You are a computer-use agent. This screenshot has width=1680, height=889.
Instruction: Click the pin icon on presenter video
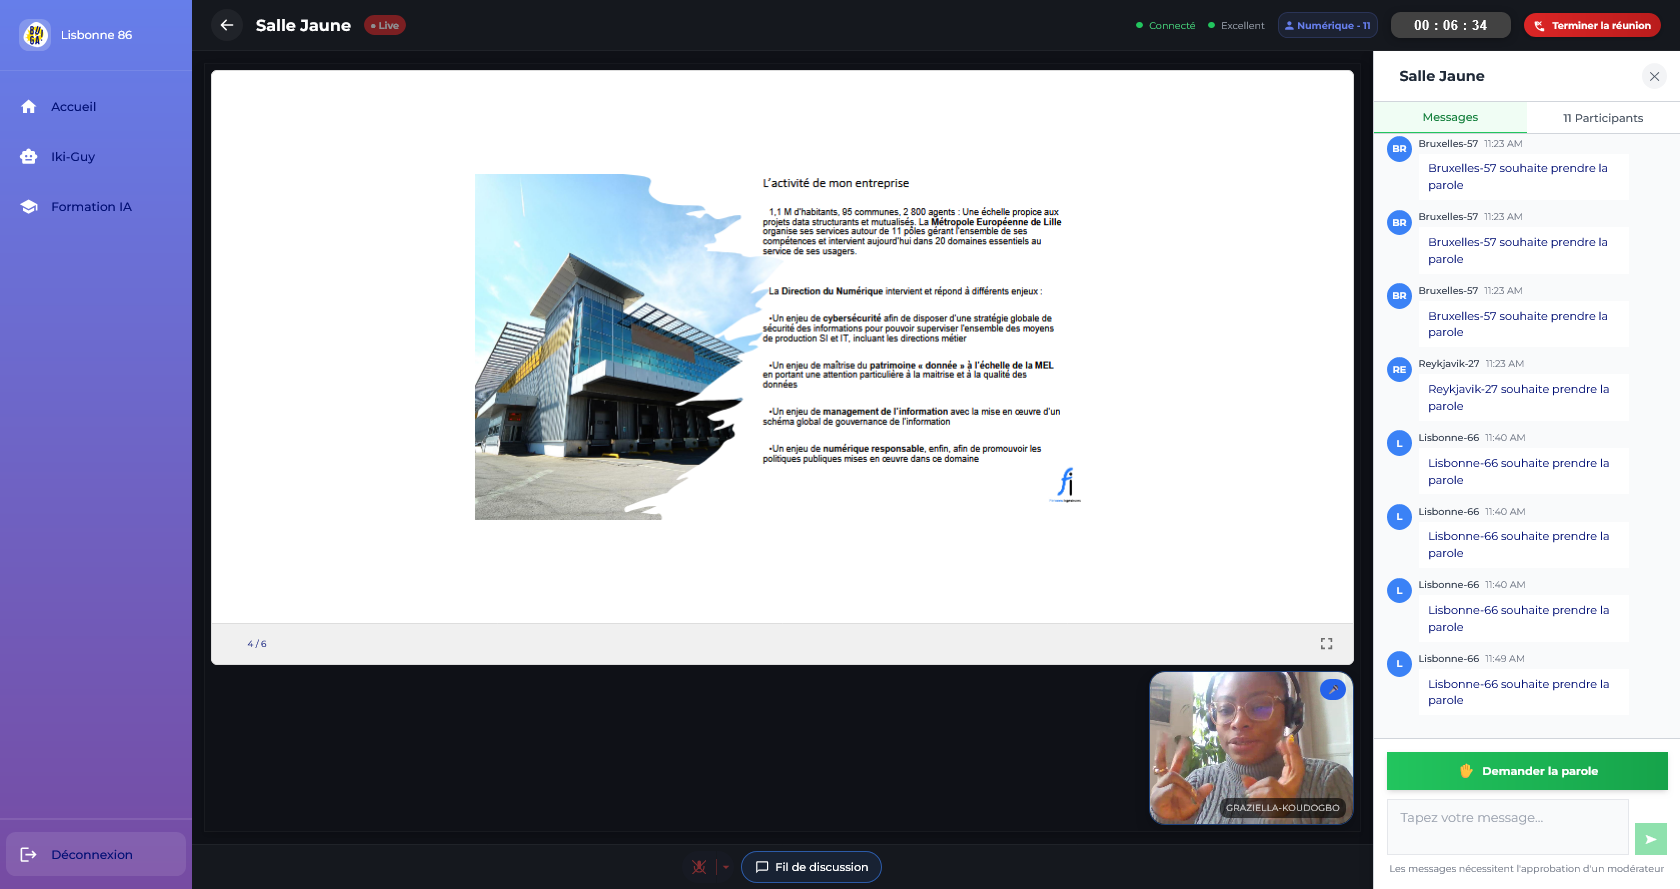[x=1332, y=689]
